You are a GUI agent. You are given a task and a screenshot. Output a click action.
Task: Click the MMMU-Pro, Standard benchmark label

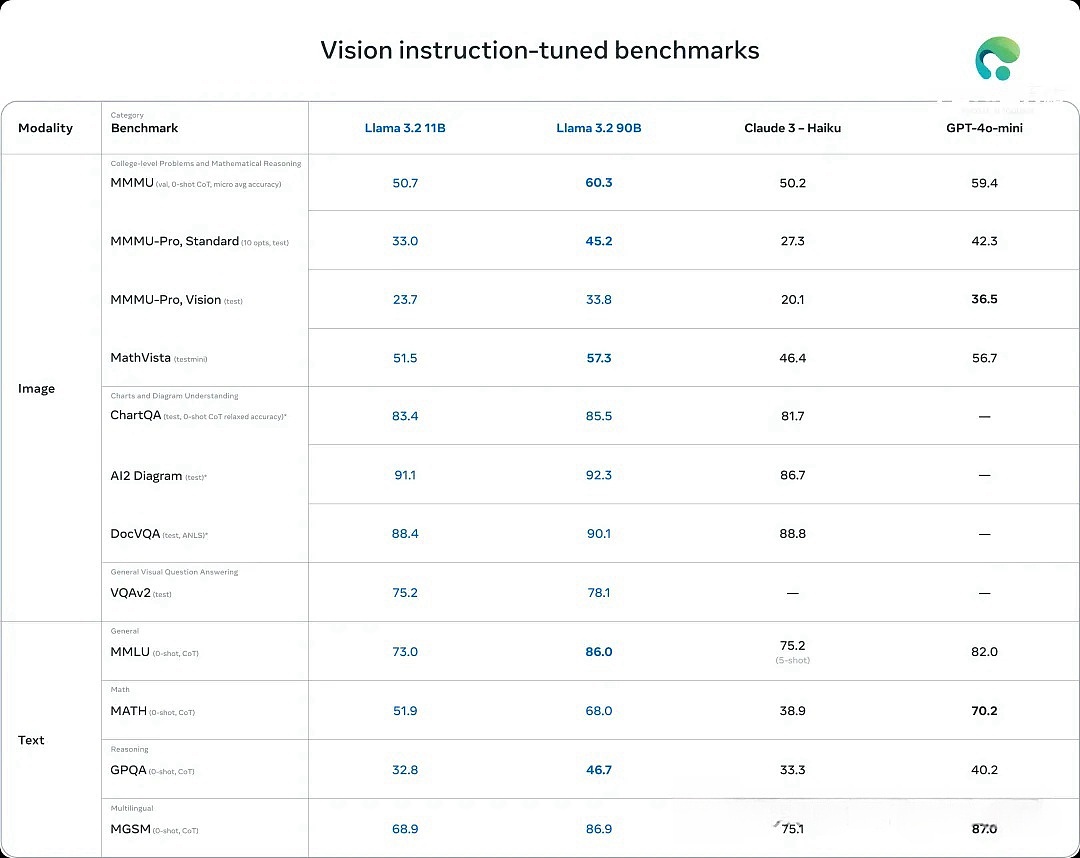pos(174,241)
